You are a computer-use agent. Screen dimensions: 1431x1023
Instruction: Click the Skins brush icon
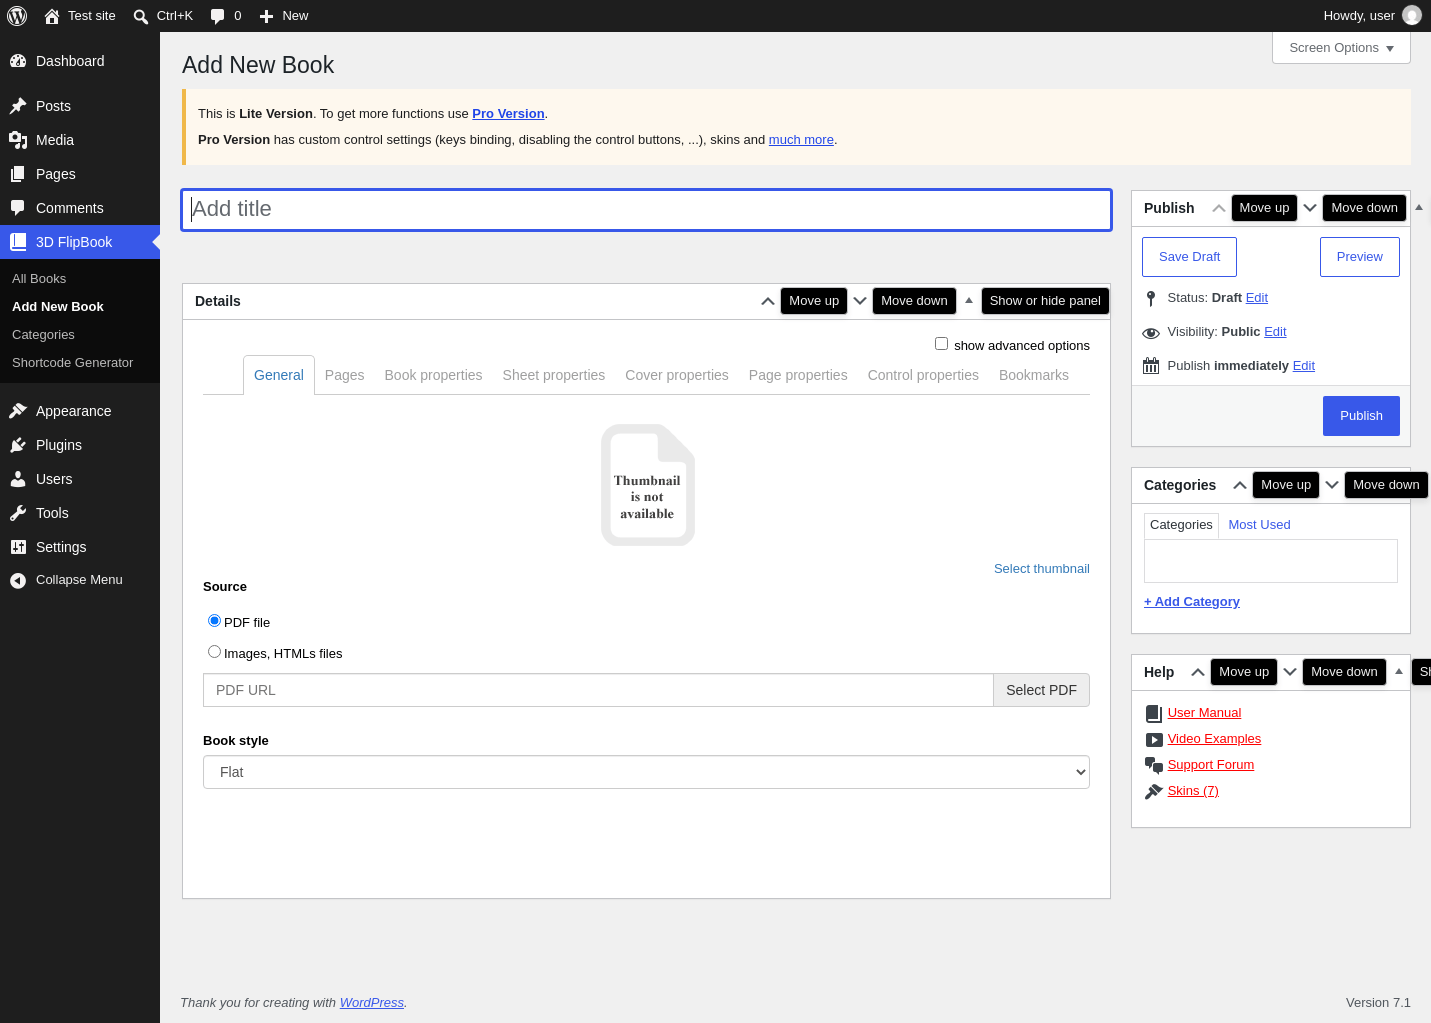[x=1154, y=791]
